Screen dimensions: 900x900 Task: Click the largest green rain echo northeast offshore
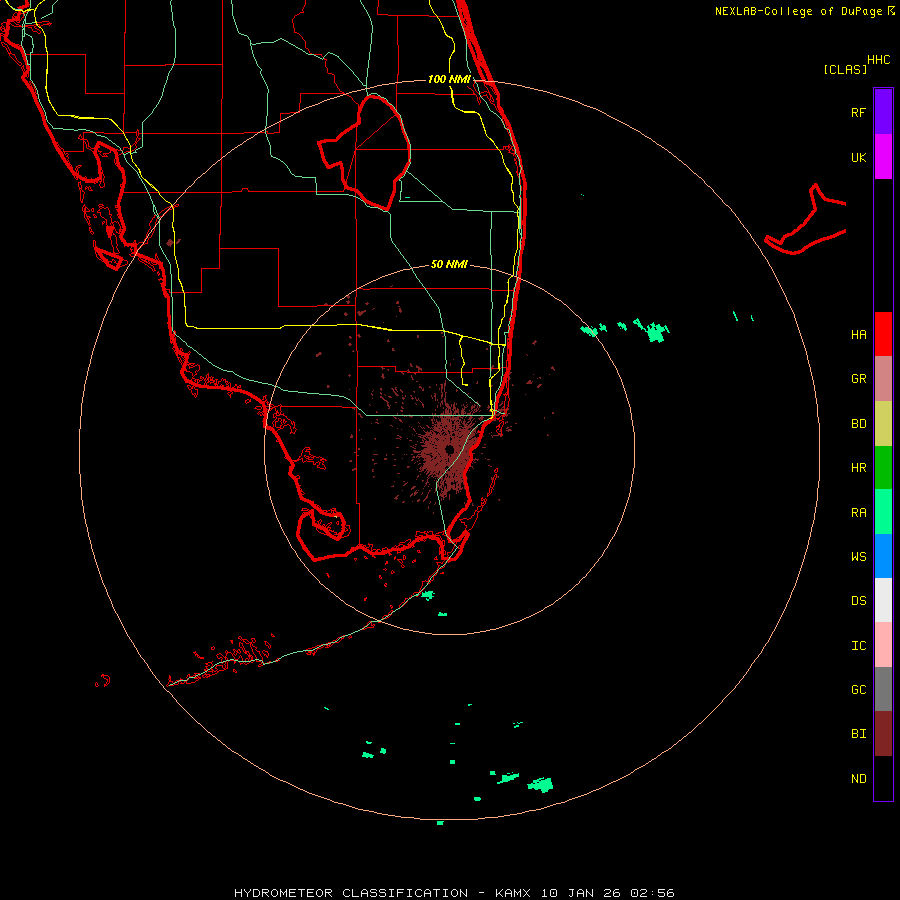pos(655,332)
